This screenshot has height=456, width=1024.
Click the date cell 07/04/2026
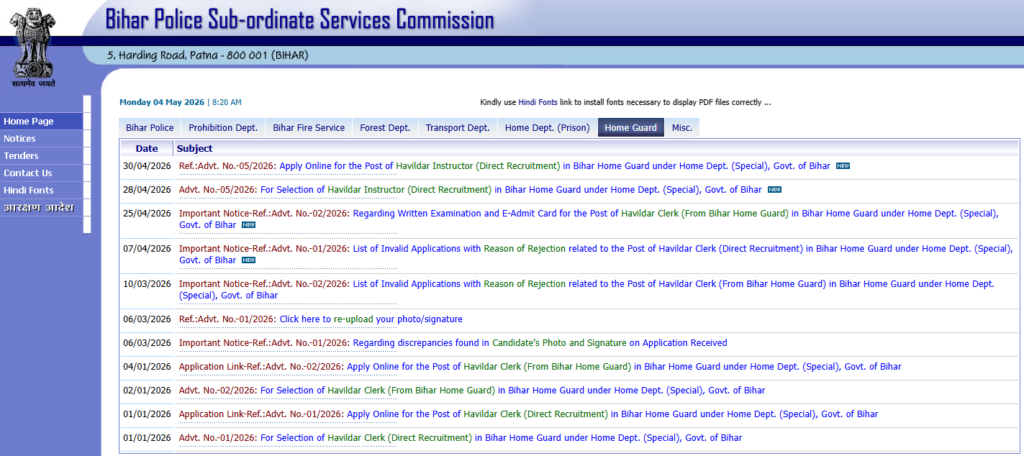tap(147, 248)
